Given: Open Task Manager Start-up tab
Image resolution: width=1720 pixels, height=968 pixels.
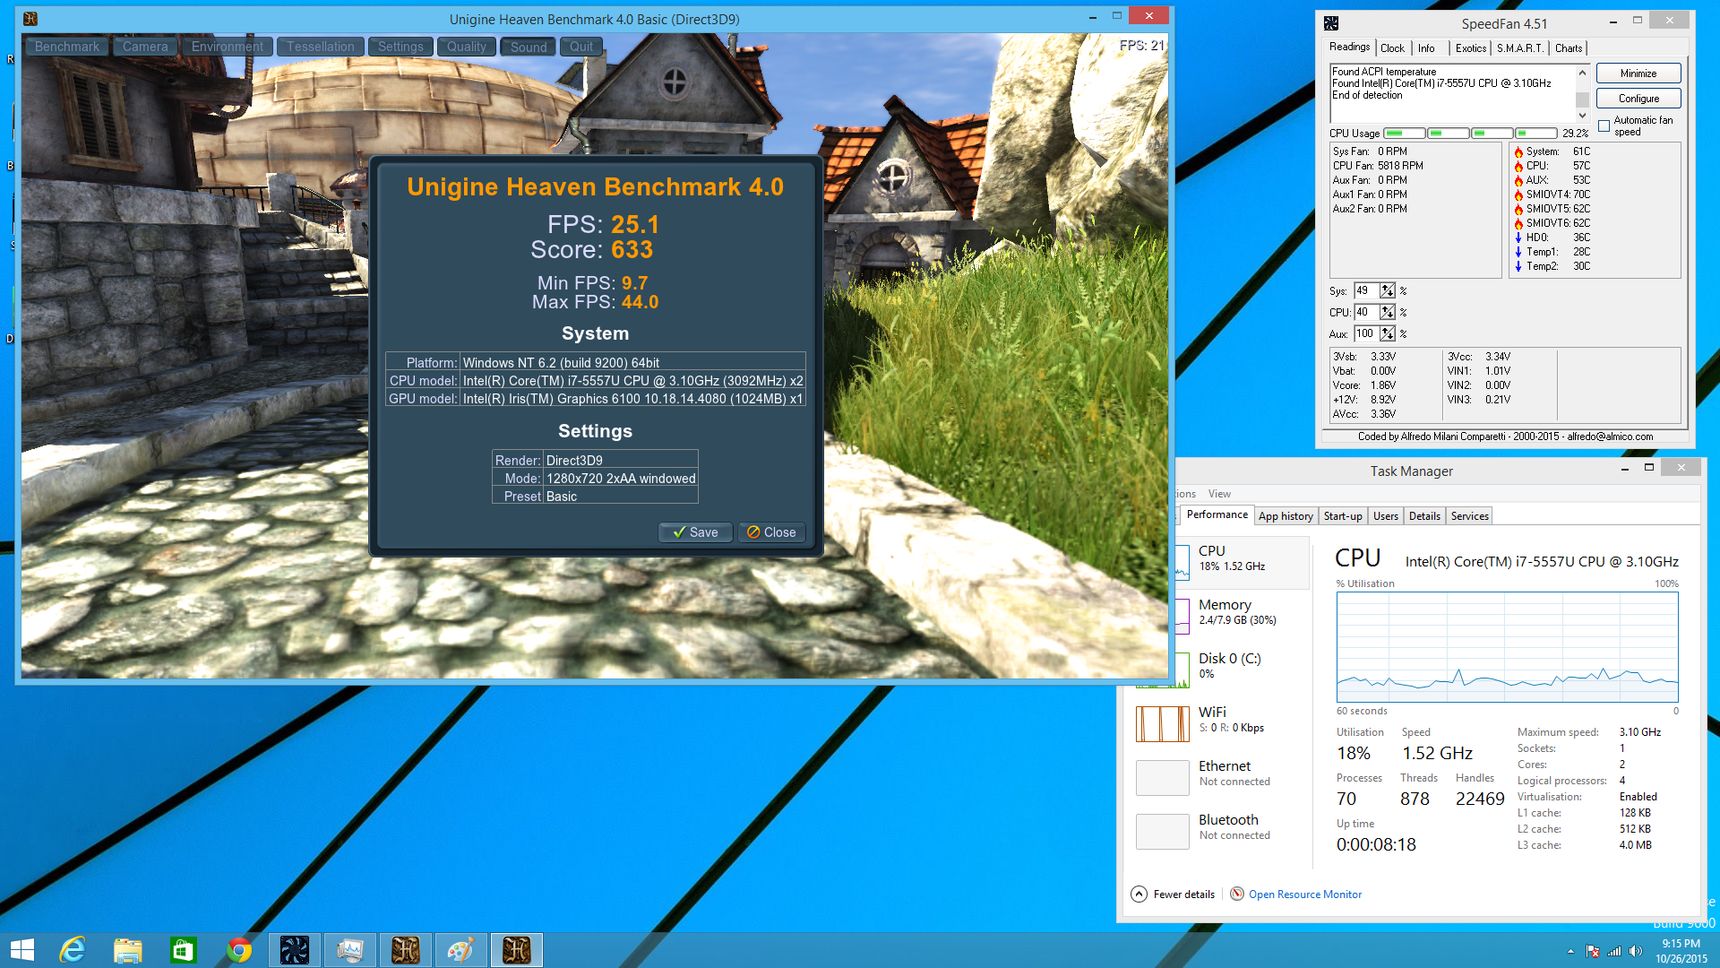Looking at the screenshot, I should tap(1343, 516).
